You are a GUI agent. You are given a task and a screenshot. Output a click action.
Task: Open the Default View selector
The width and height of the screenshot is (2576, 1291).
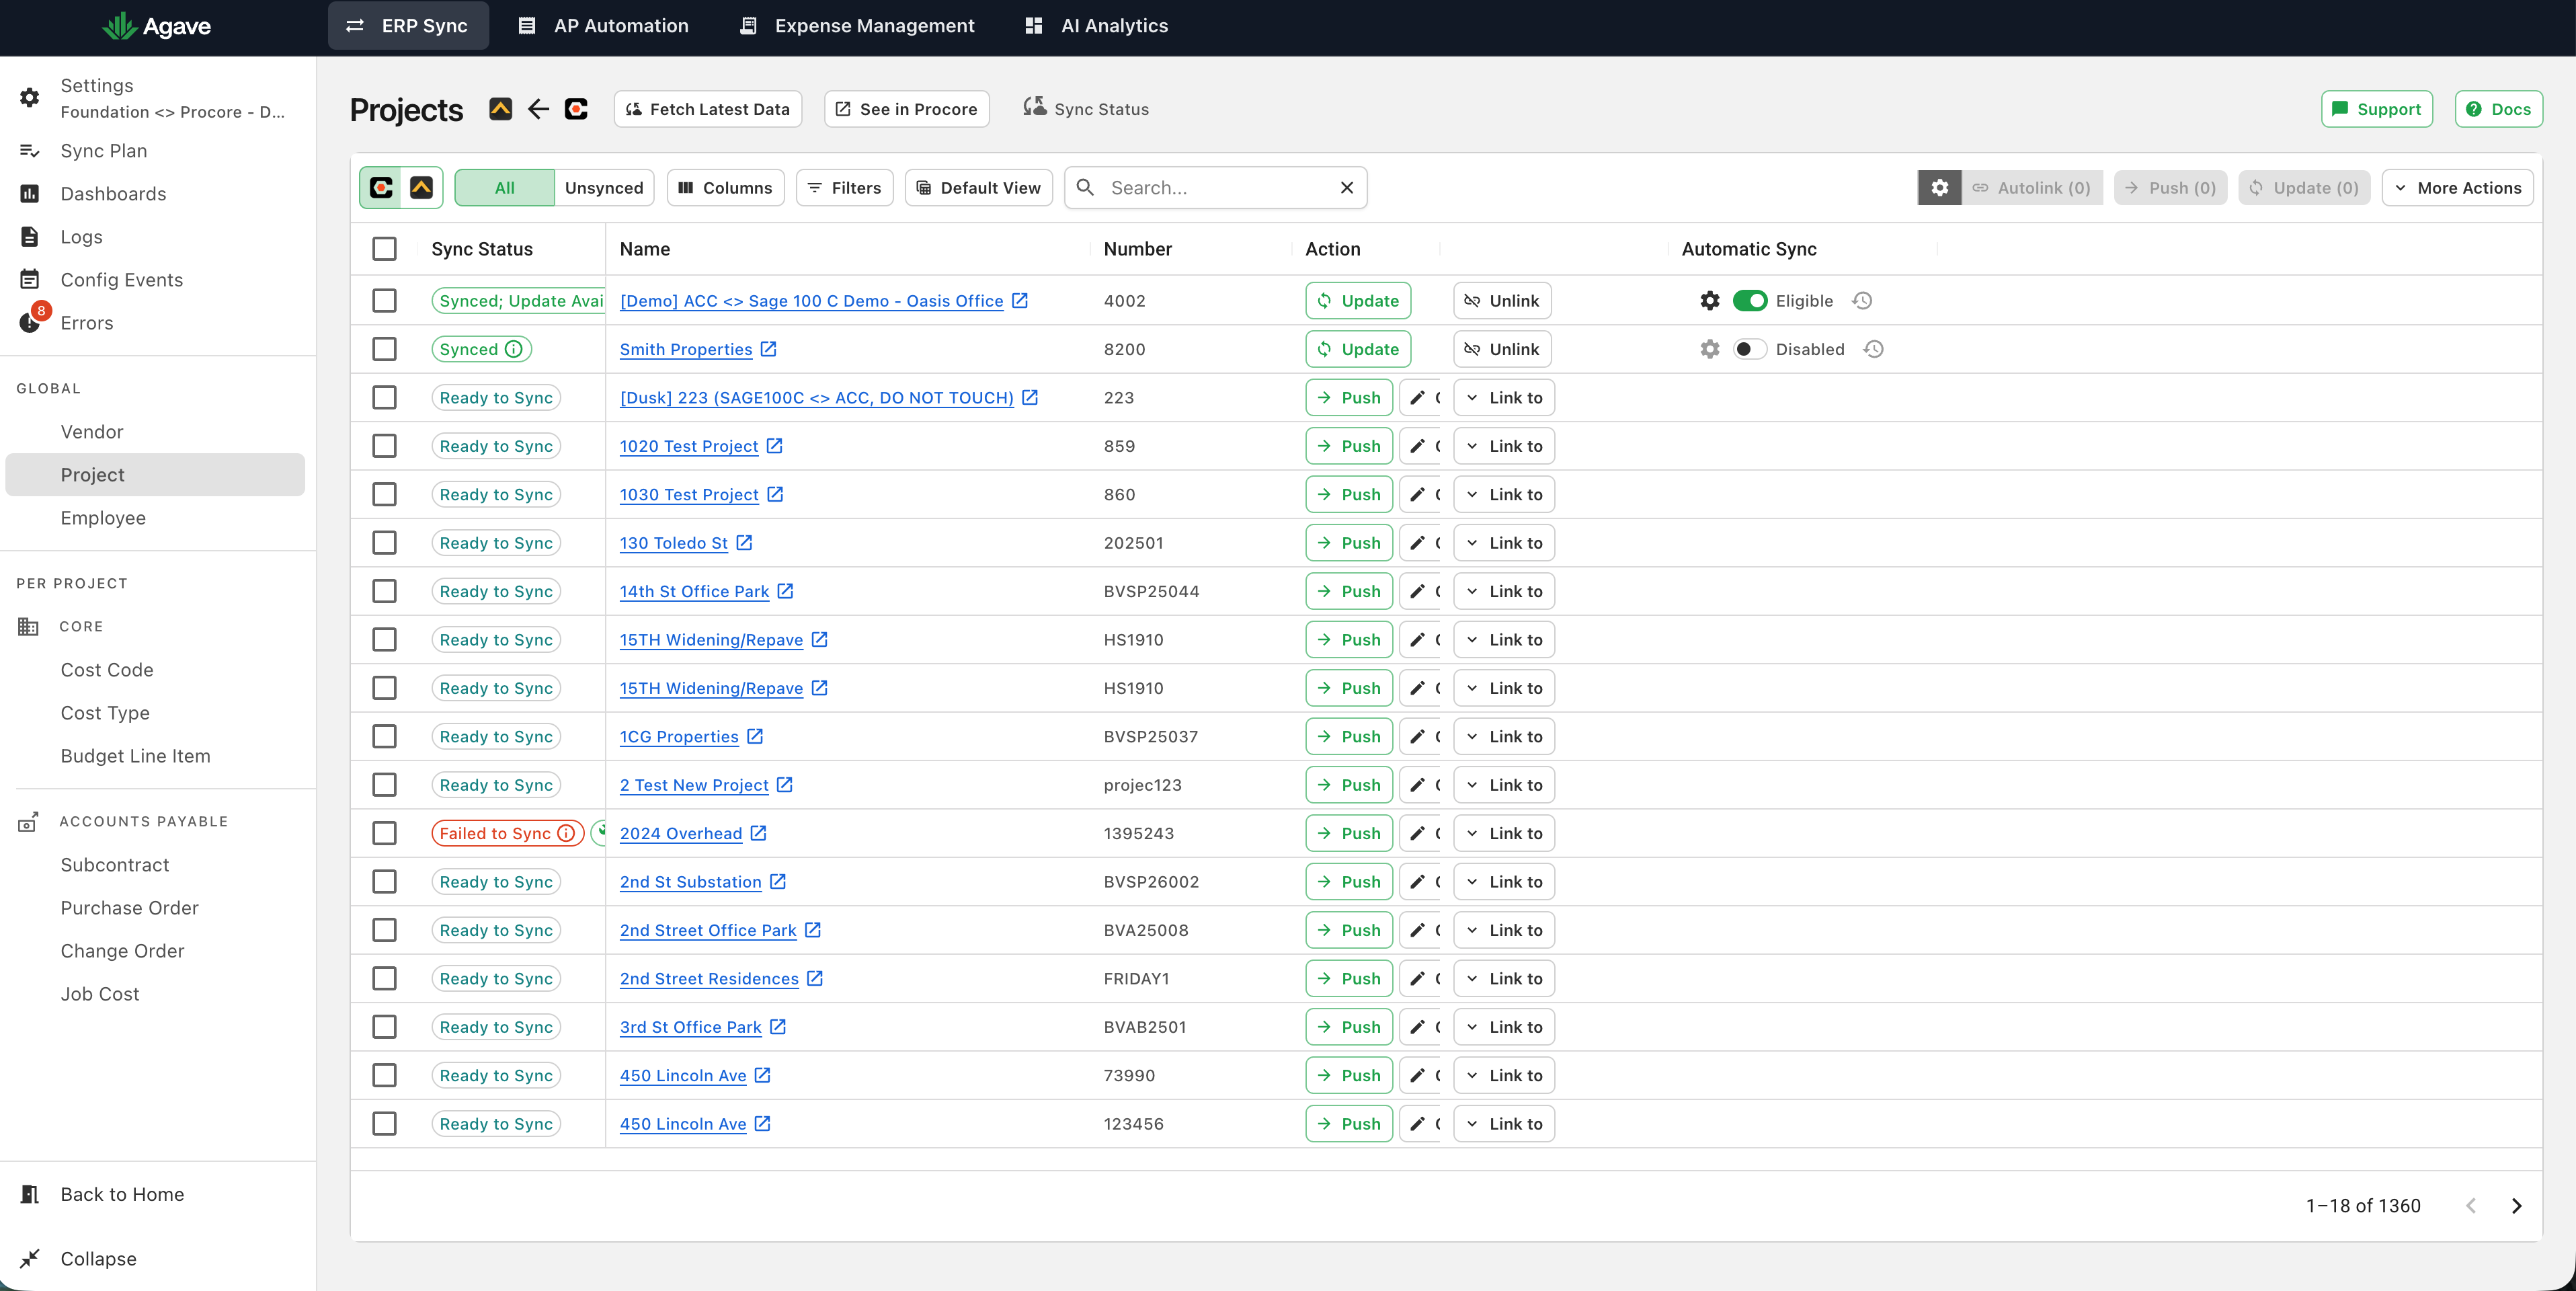click(x=978, y=188)
